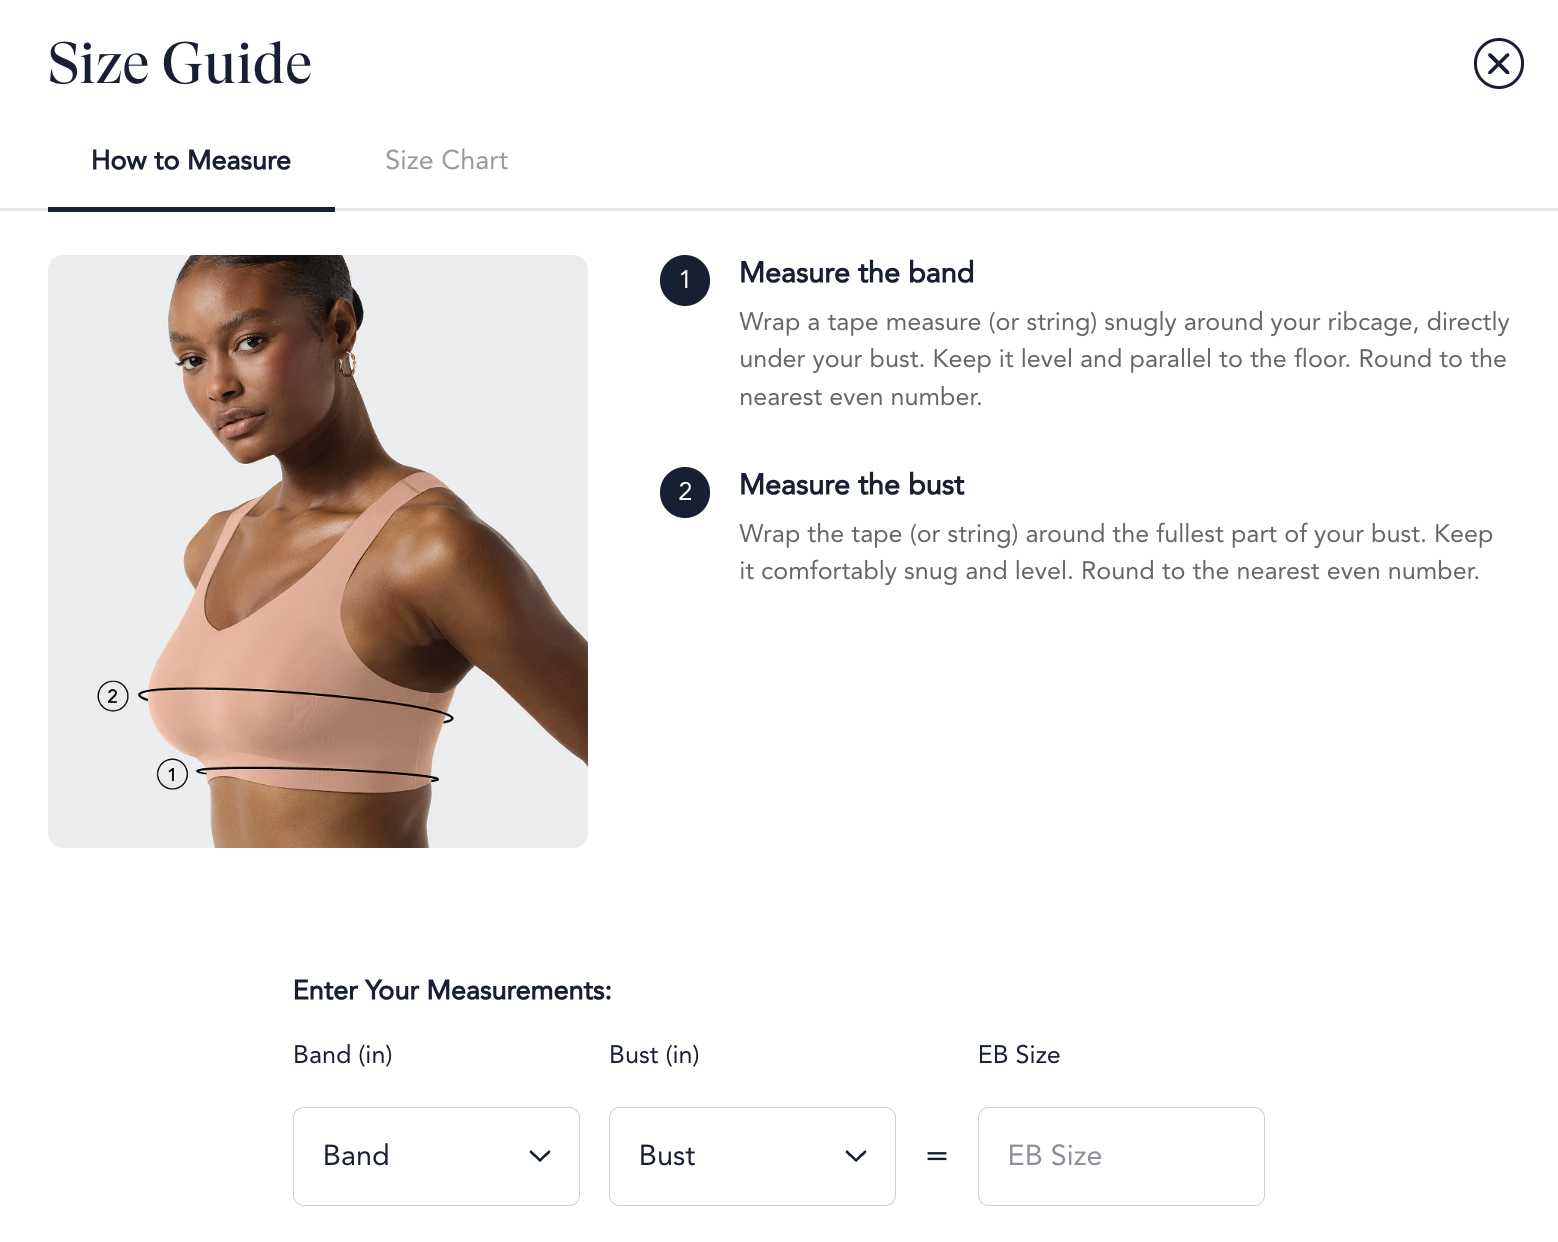Switch to the Size Chart tab
This screenshot has width=1558, height=1242.
[447, 160]
